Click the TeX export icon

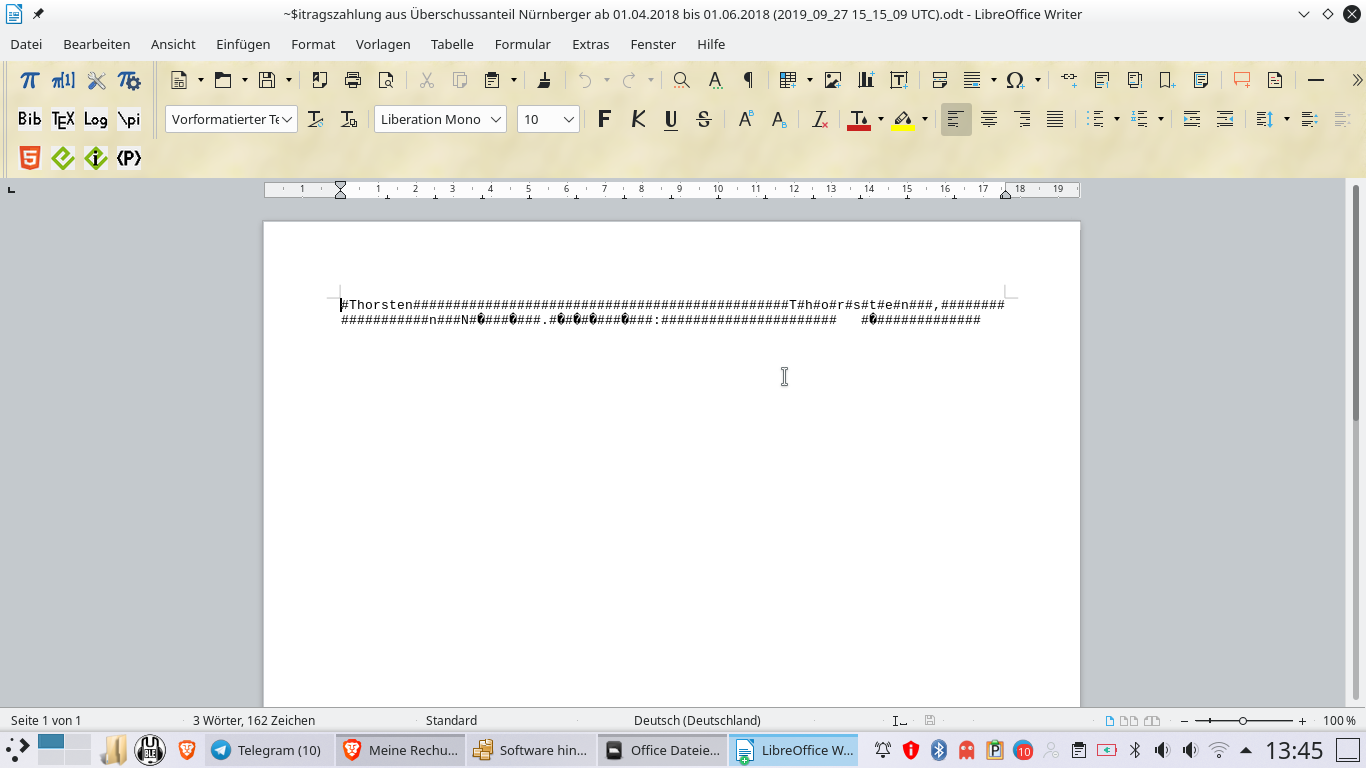63,119
